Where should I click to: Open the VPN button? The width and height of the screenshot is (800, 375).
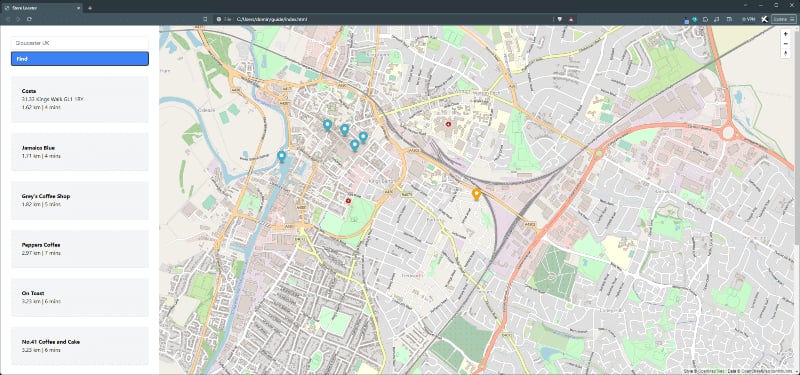click(748, 19)
